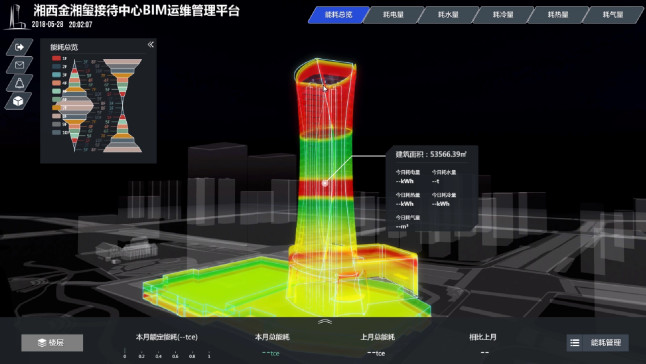
Task: Click the 楼层 button
Action: point(52,343)
